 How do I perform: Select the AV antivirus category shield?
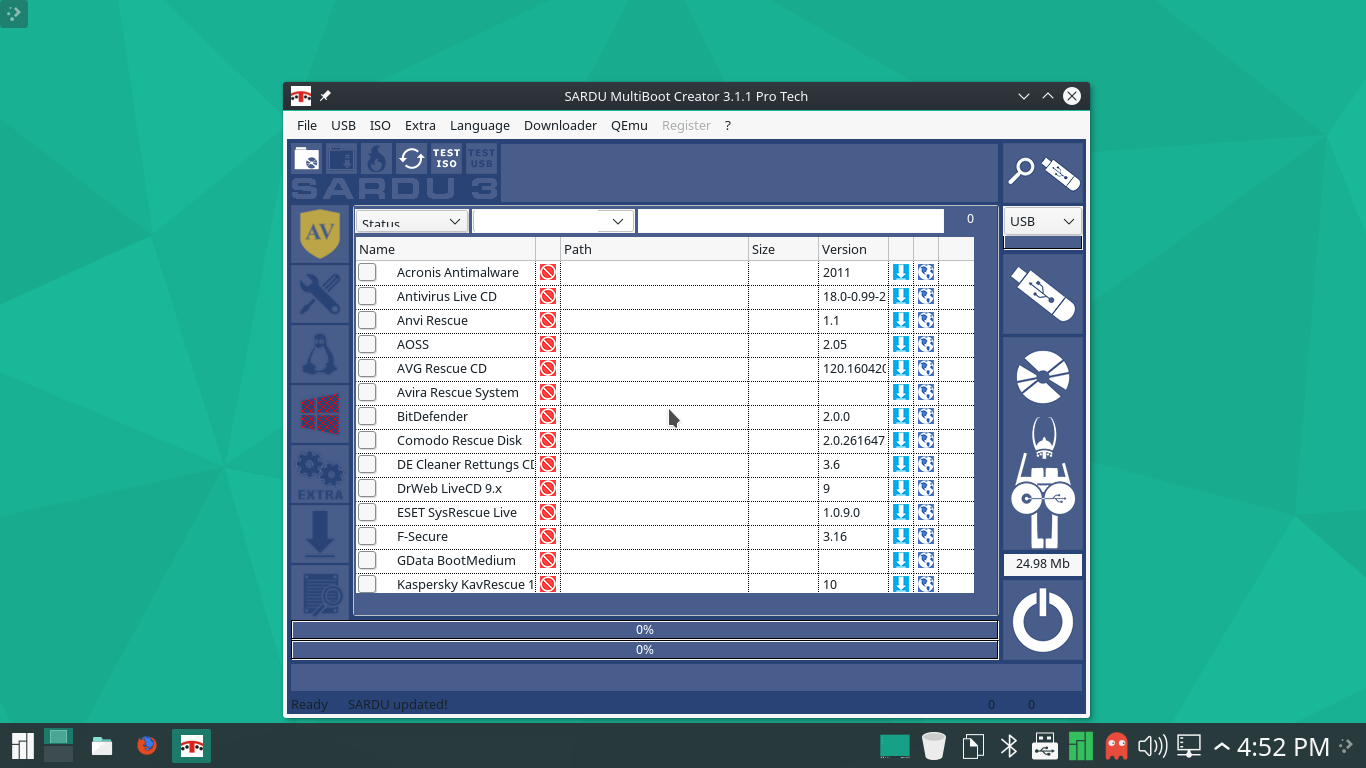tap(320, 234)
